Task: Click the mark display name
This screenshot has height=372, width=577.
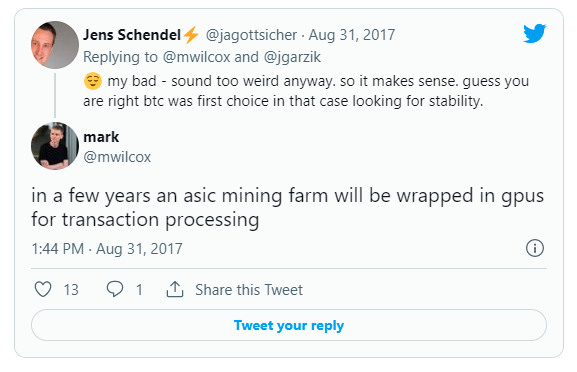Action: point(101,137)
